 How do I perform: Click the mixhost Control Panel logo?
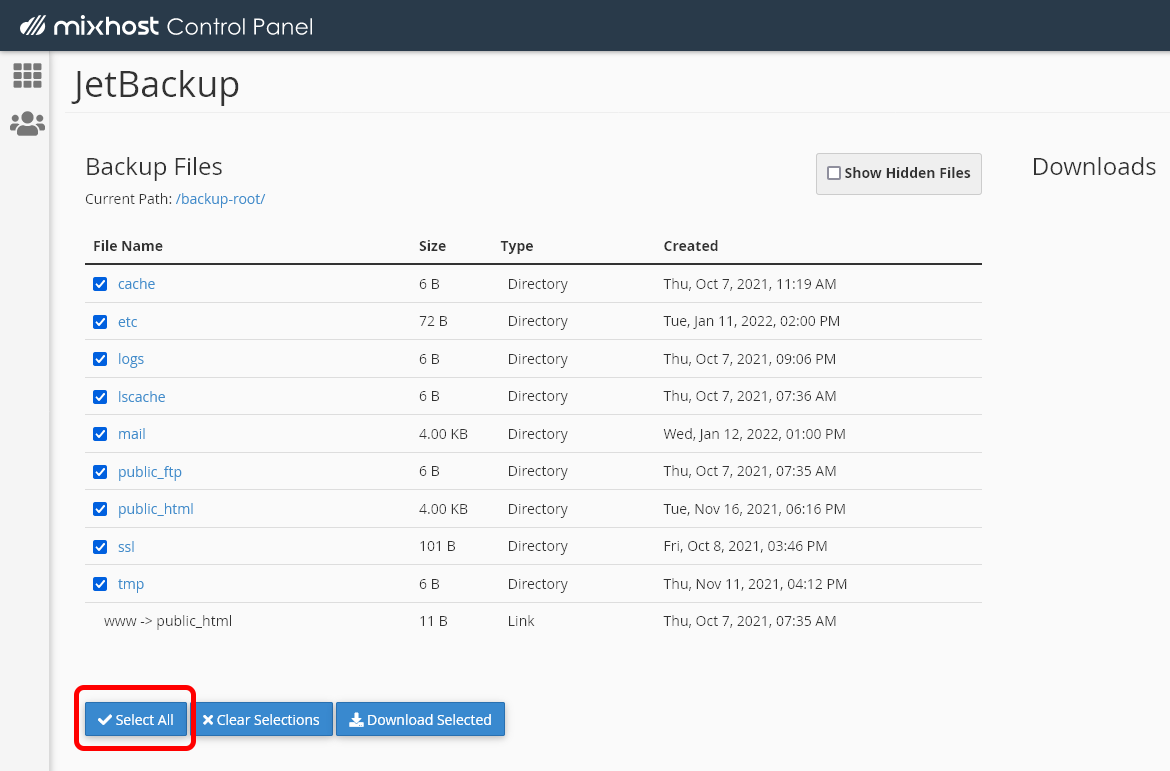pyautogui.click(x=166, y=26)
